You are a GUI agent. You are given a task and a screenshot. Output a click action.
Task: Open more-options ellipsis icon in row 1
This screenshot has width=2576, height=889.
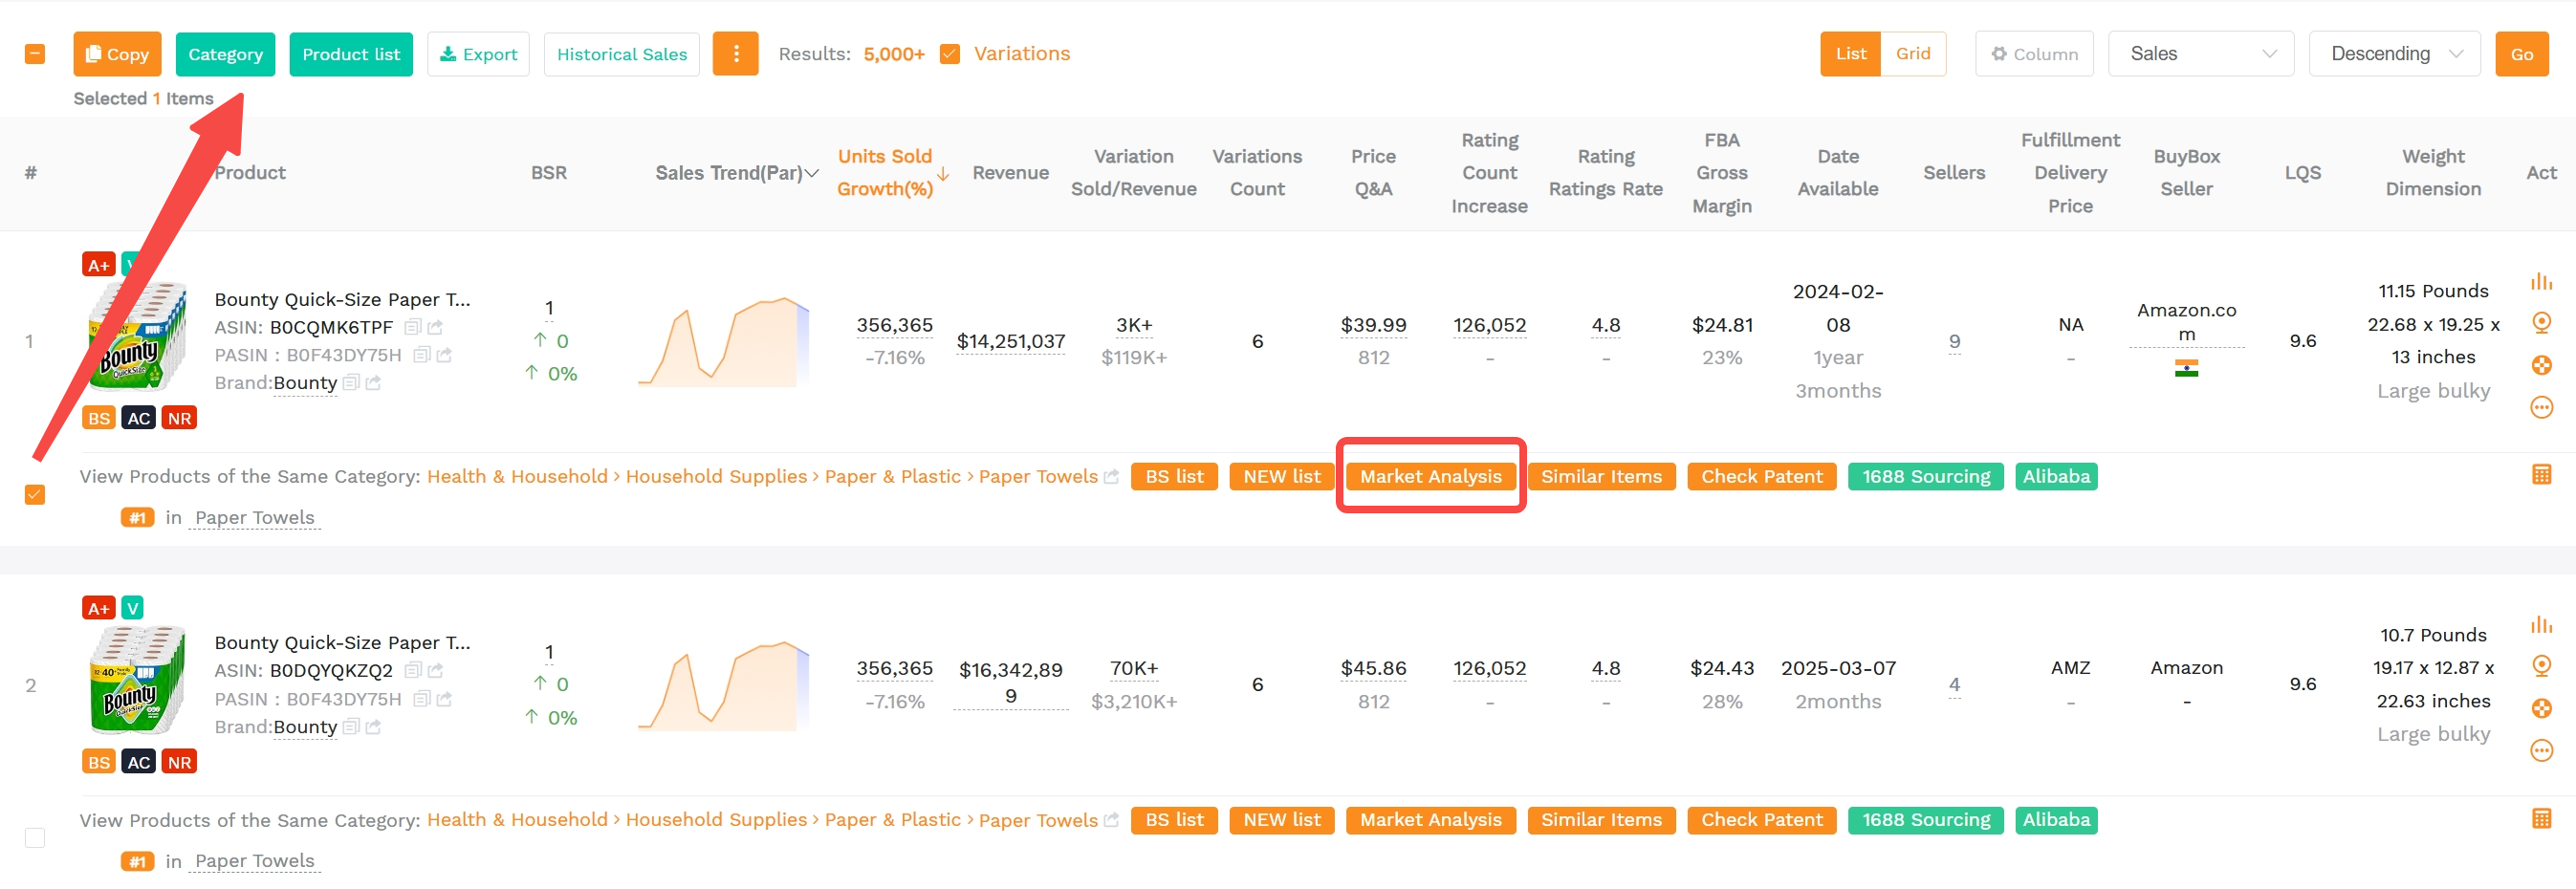coord(2541,407)
